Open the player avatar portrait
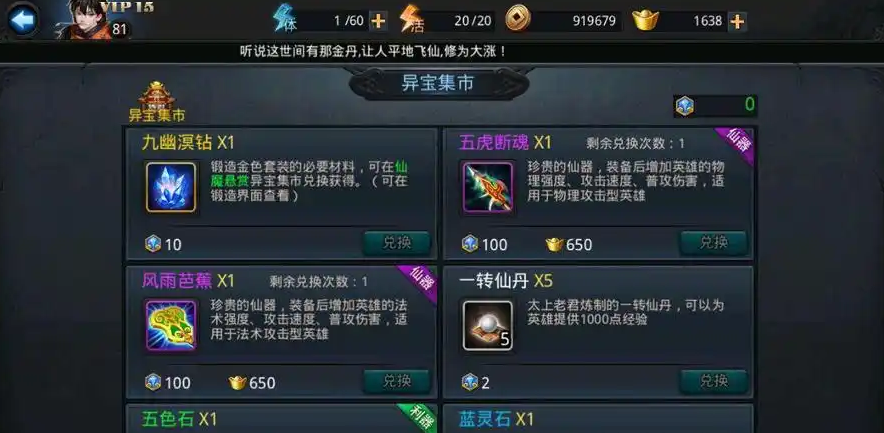Image resolution: width=884 pixels, height=433 pixels. click(x=83, y=20)
